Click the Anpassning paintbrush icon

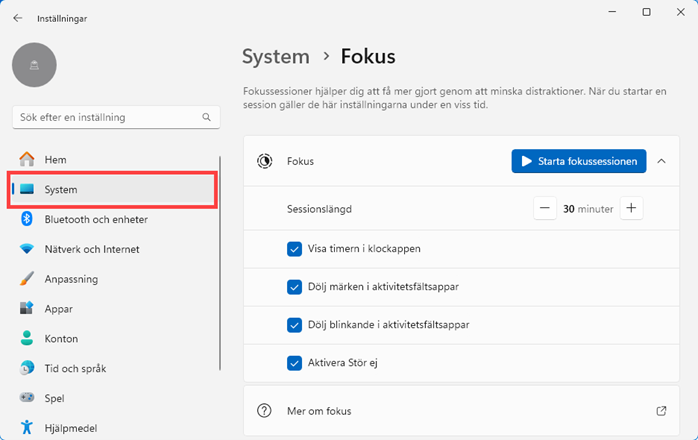tap(27, 279)
